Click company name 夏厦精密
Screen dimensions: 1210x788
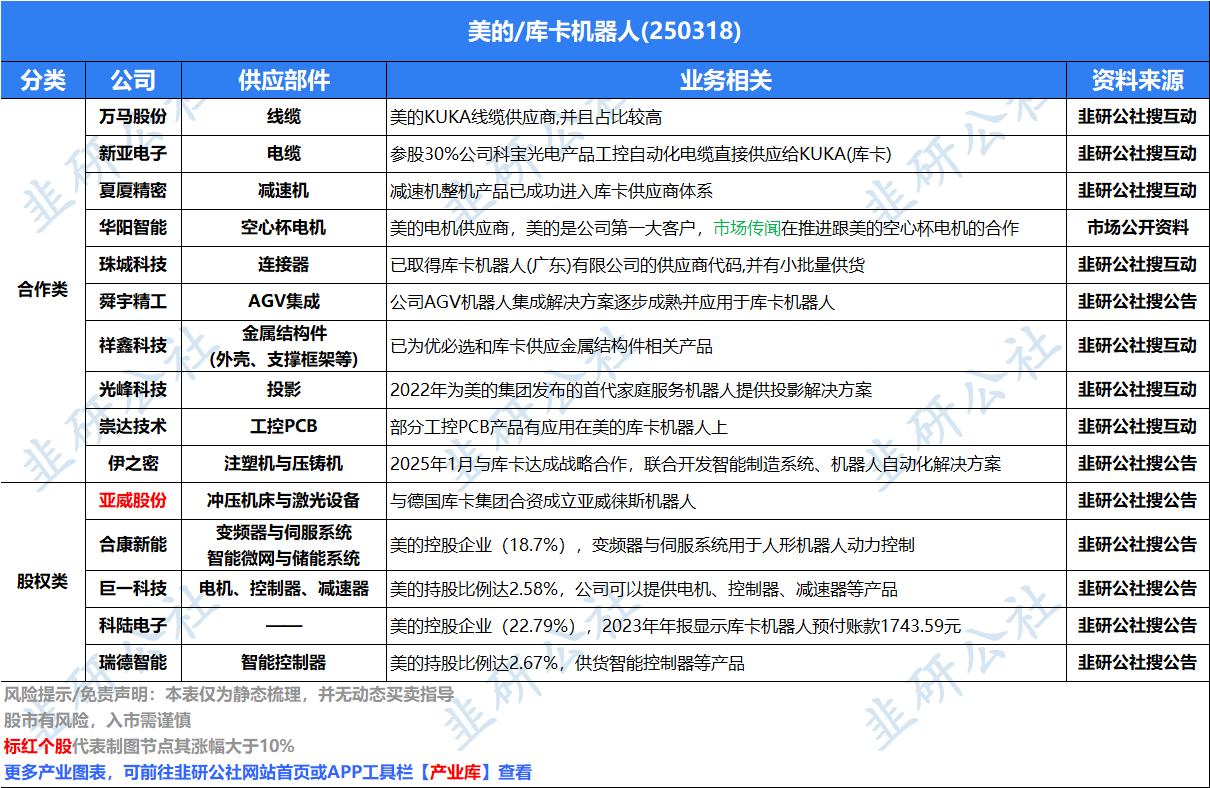click(x=133, y=190)
